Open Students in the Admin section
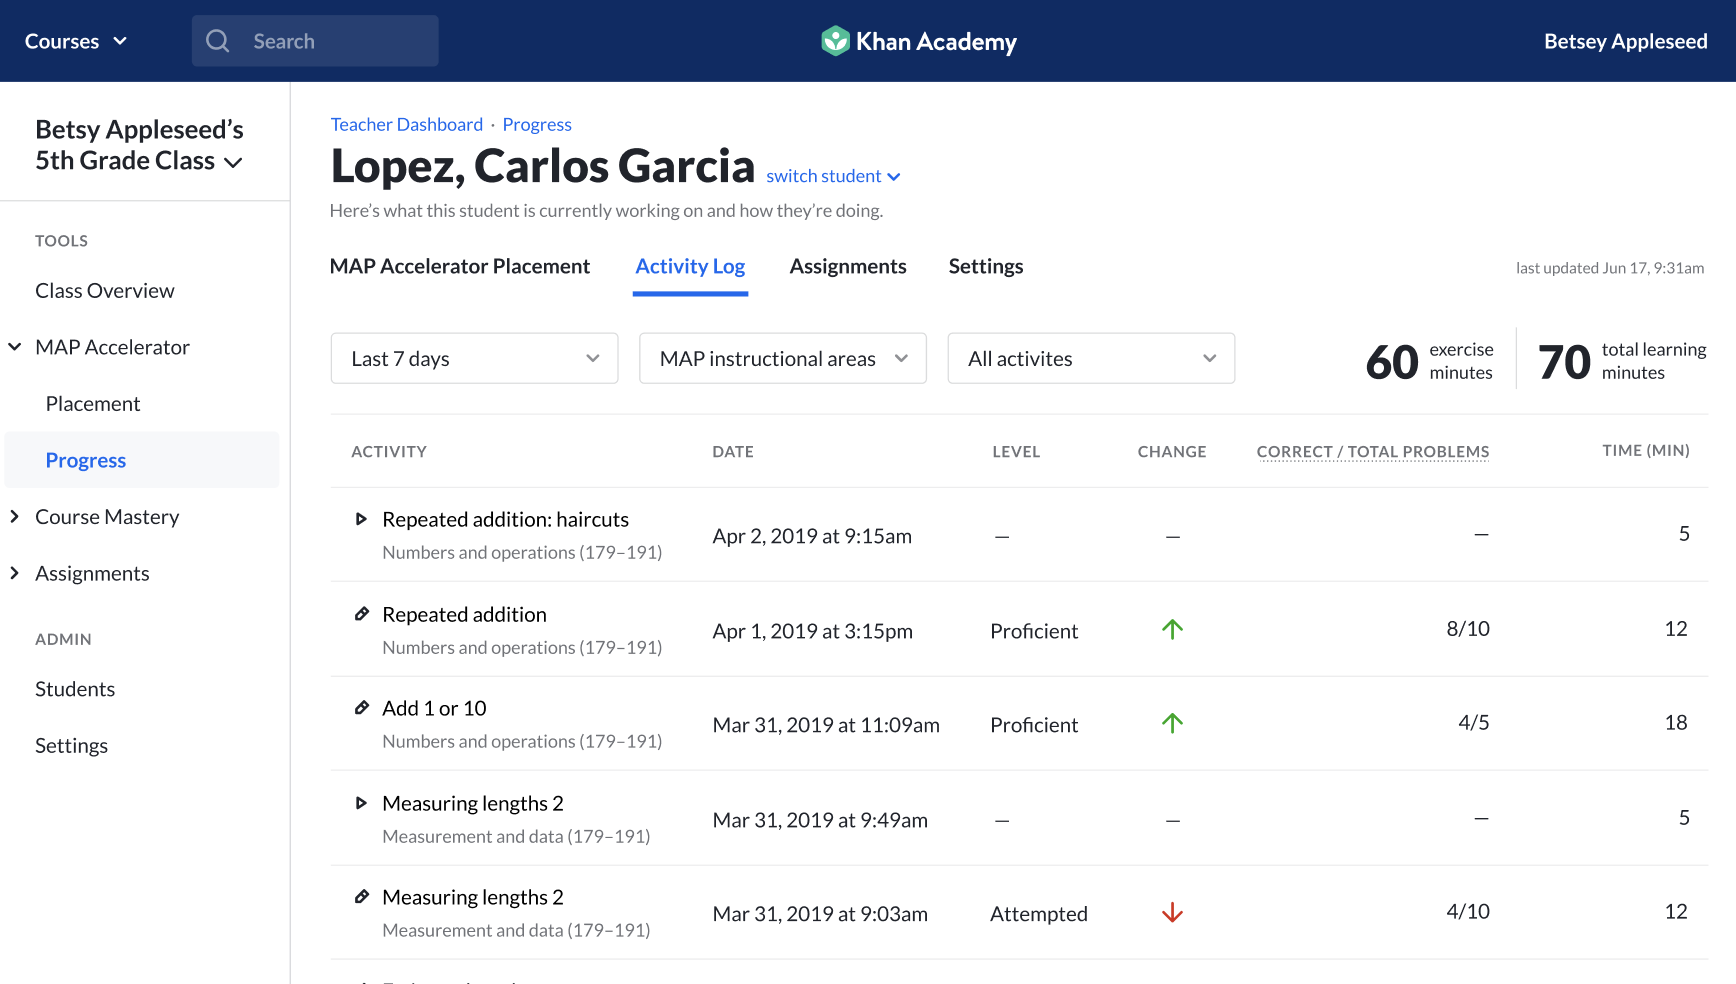The height and width of the screenshot is (984, 1736). 75,689
